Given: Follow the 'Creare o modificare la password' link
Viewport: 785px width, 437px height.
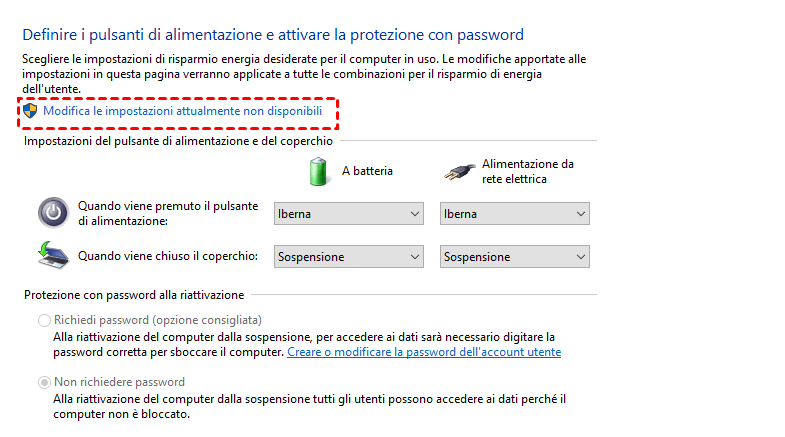Looking at the screenshot, I should pos(424,352).
